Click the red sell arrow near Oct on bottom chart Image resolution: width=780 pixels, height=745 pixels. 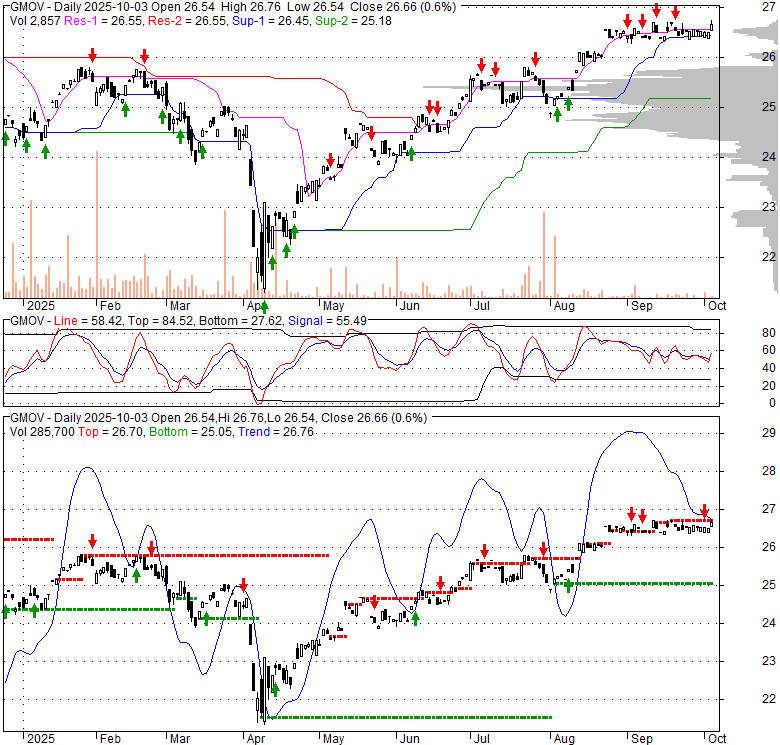pos(704,511)
